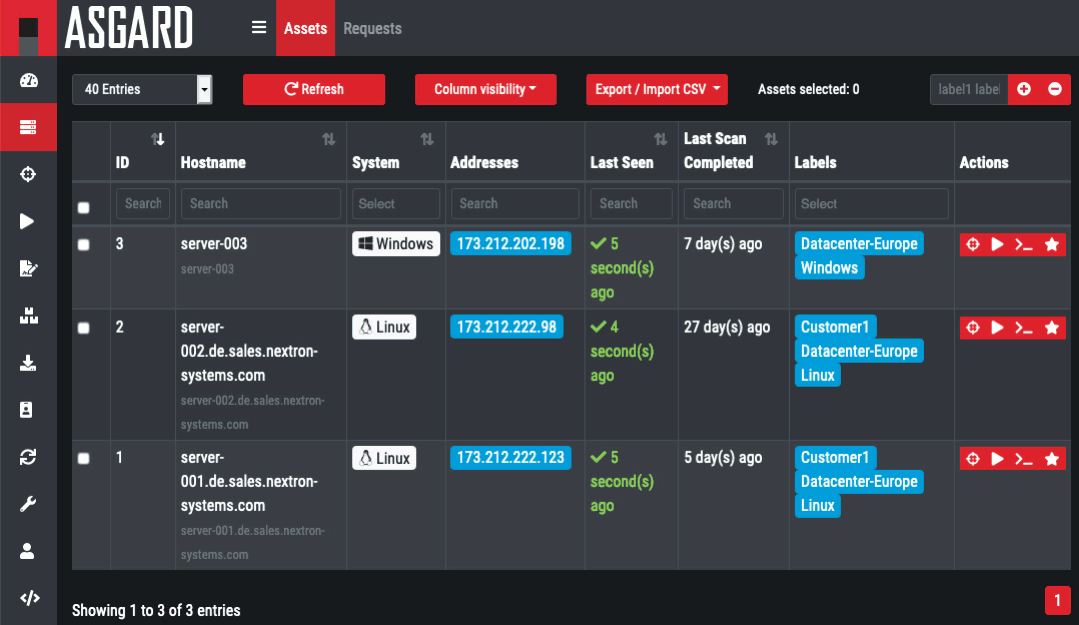
Task: Open the dashboard gauge icon in sidebar
Action: pyautogui.click(x=28, y=81)
